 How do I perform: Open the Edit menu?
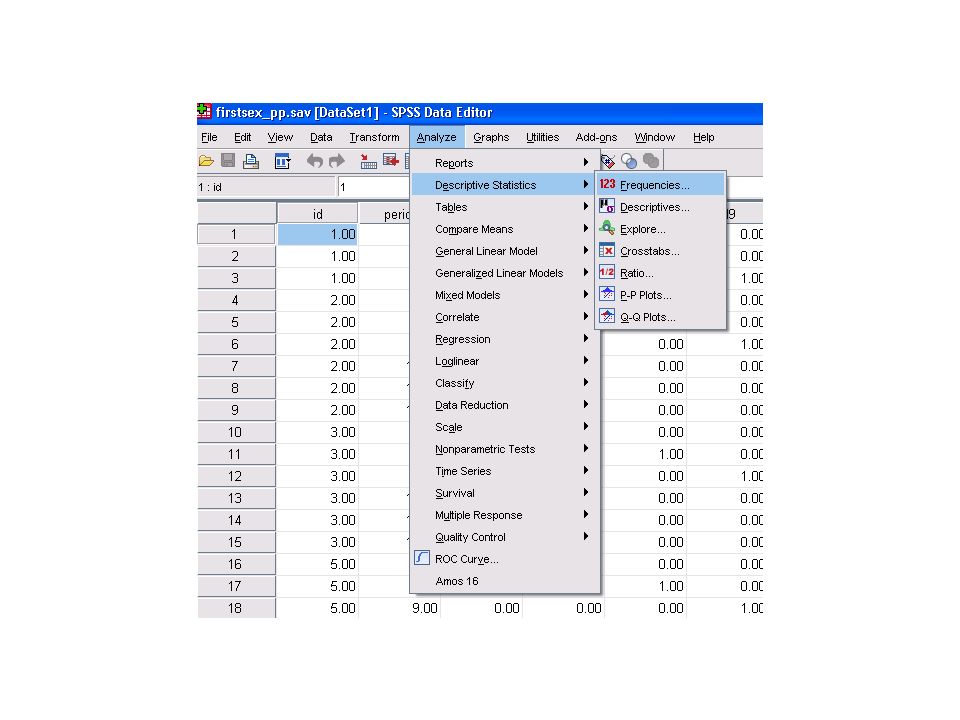(242, 137)
